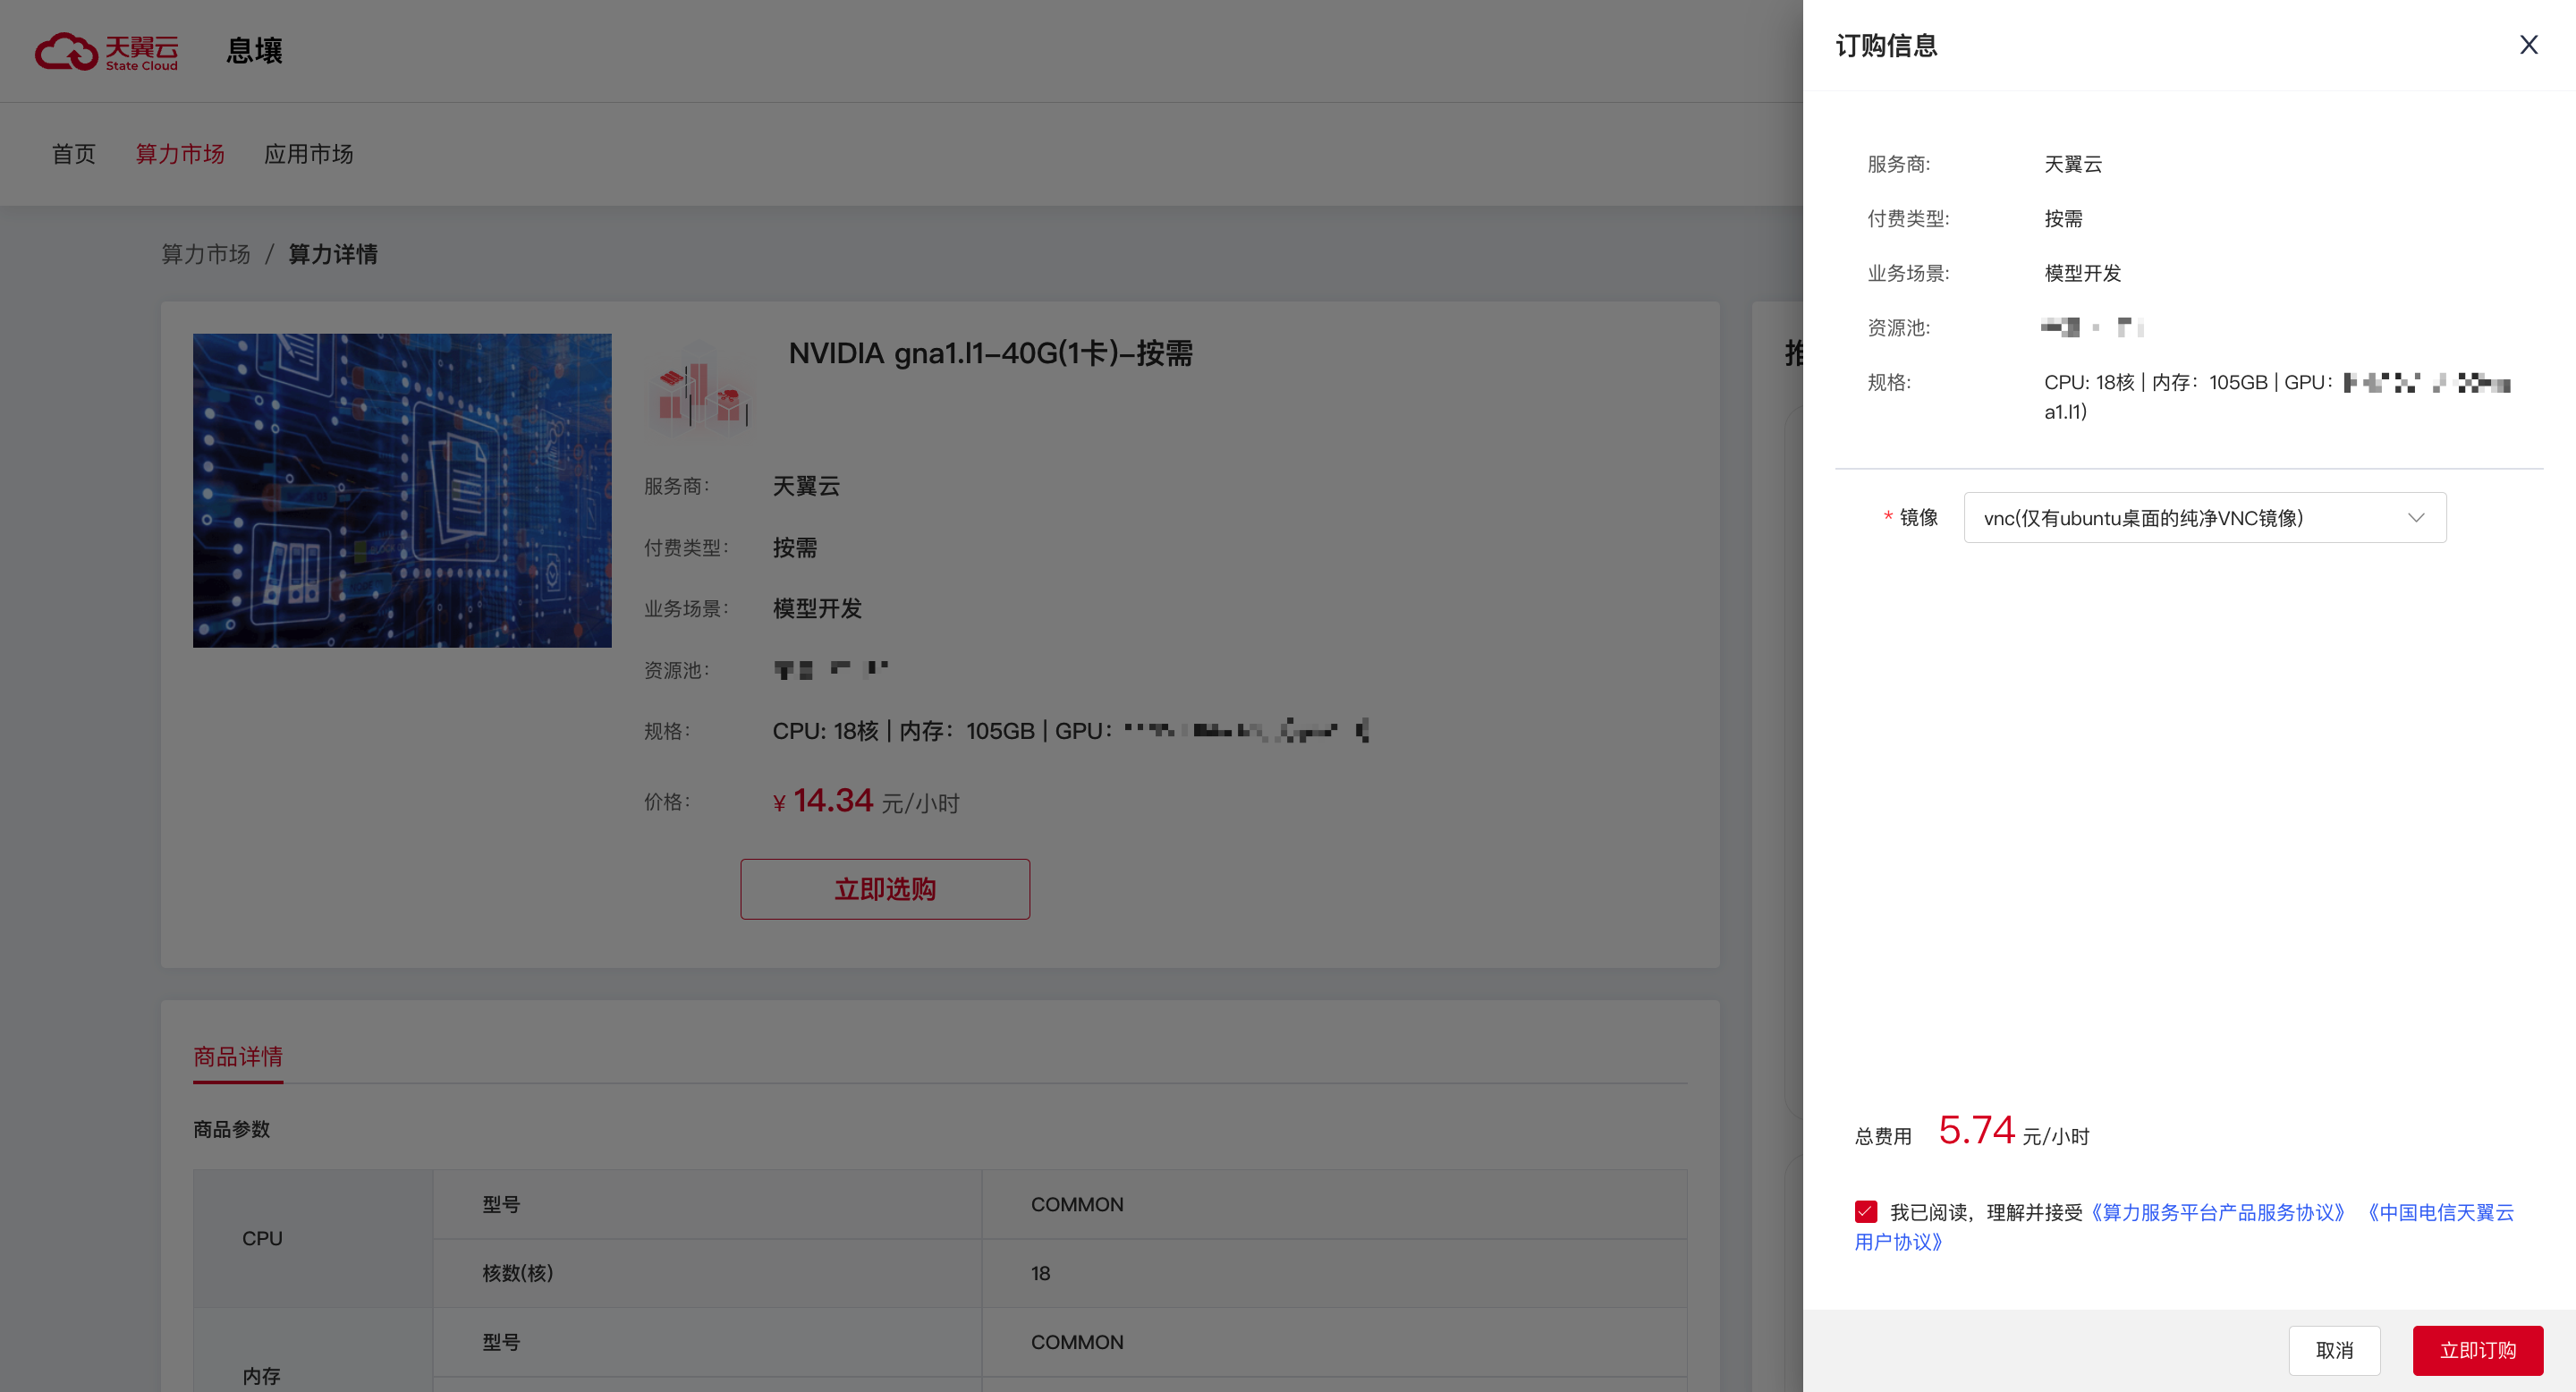Click the 取消 button

(2334, 1350)
